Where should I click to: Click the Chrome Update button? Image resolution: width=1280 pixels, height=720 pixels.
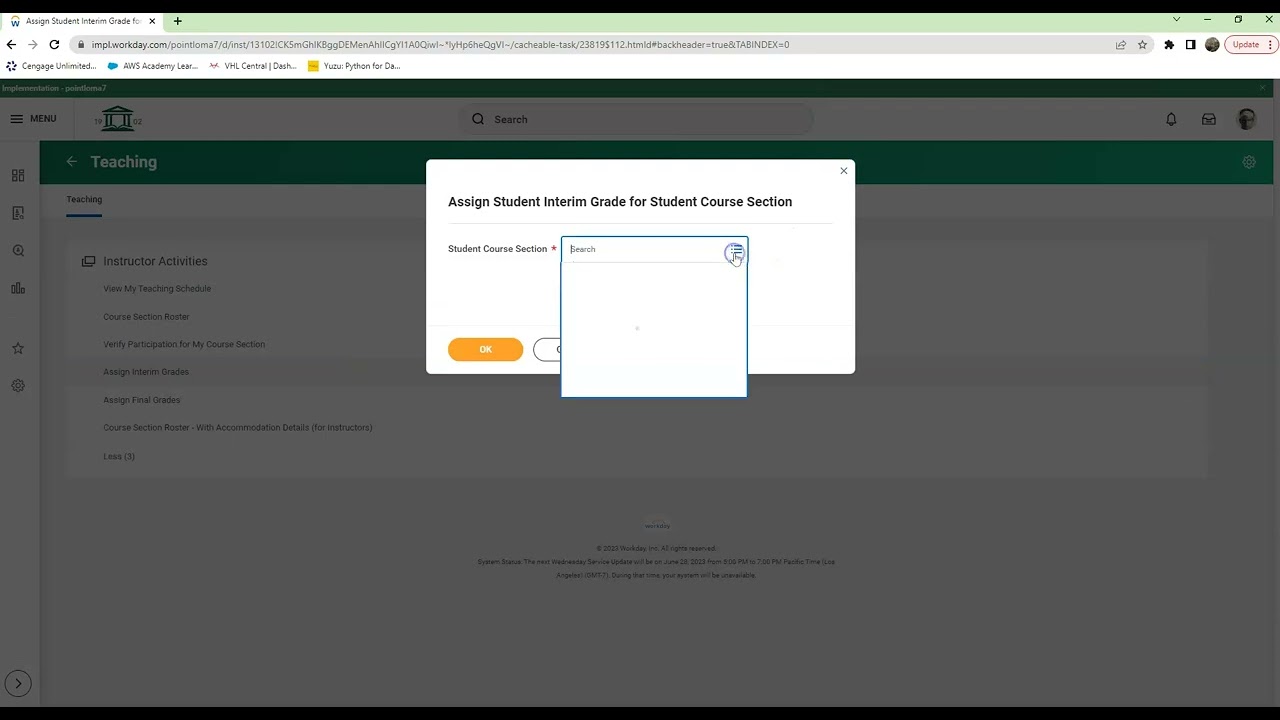1251,45
